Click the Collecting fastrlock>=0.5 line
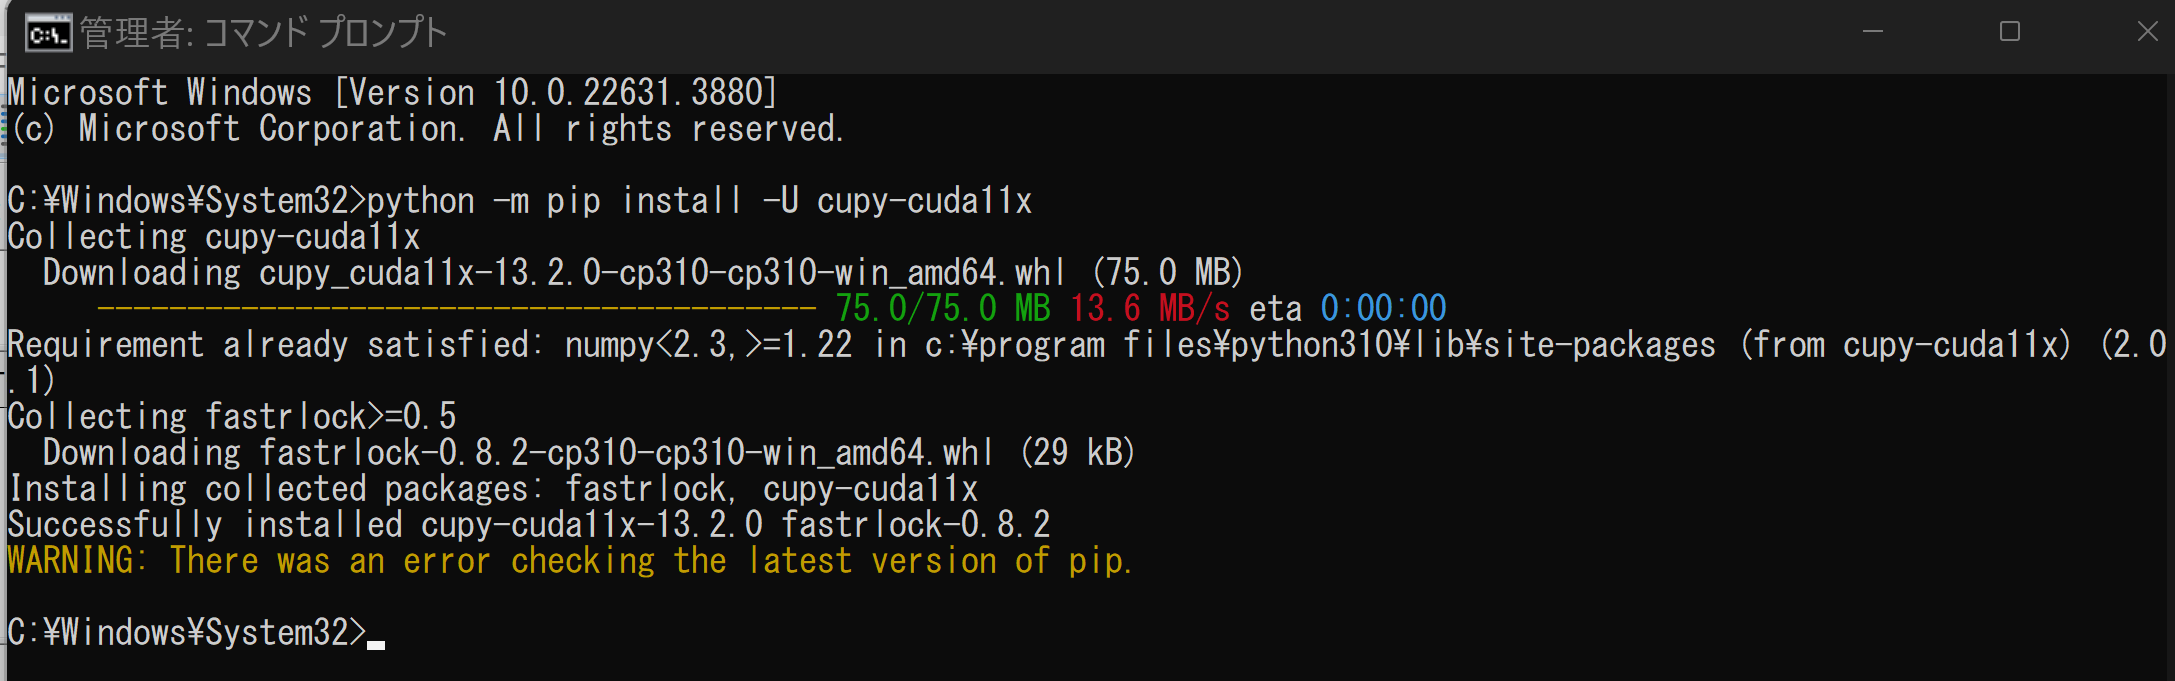Viewport: 2175px width, 681px height. [232, 417]
